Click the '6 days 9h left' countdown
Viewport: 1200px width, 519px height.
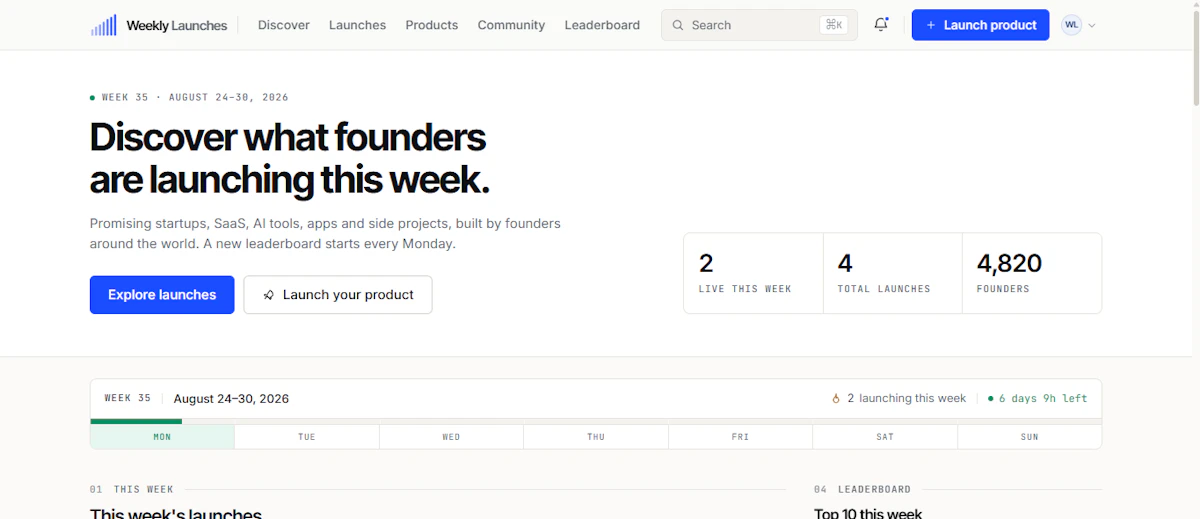[x=1042, y=398]
